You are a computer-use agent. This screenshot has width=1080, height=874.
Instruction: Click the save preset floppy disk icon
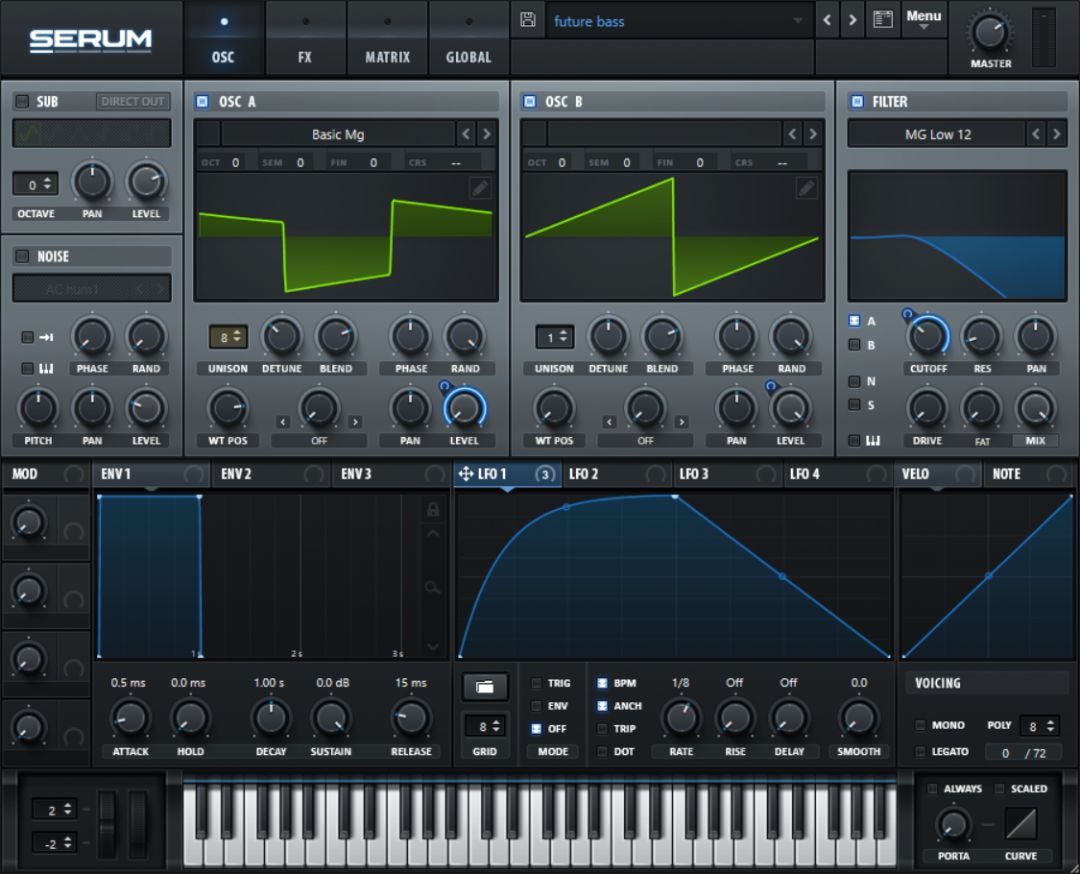tap(528, 19)
